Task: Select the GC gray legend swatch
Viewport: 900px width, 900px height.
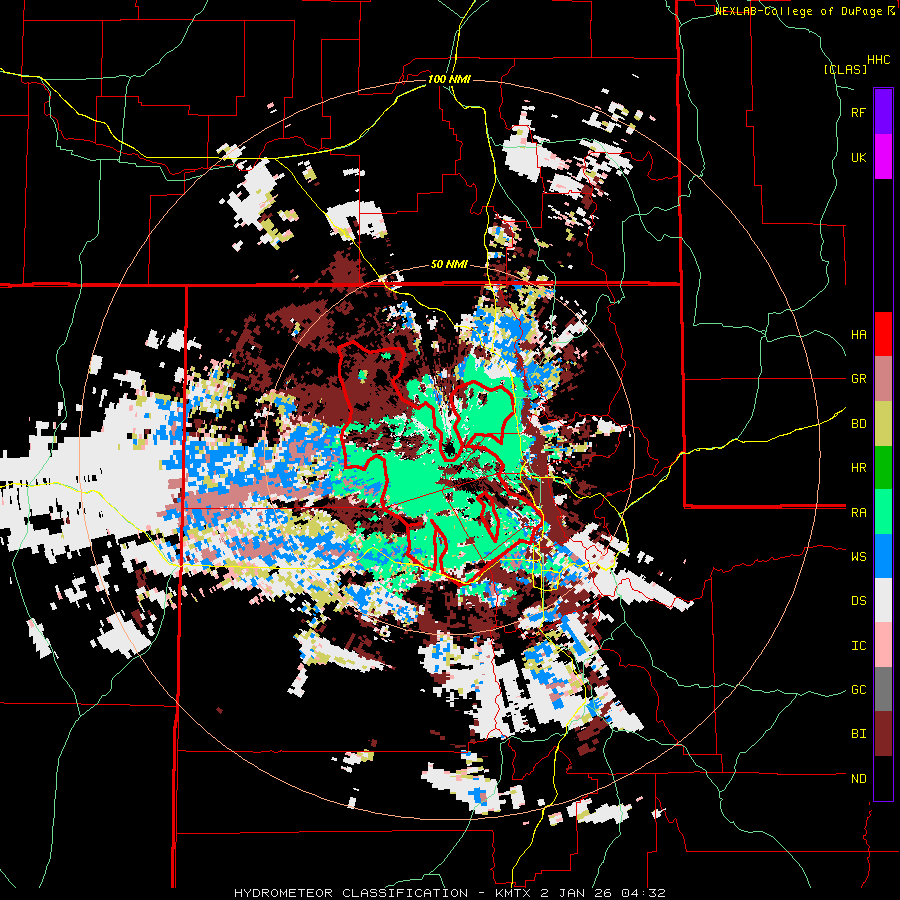Action: coord(883,689)
